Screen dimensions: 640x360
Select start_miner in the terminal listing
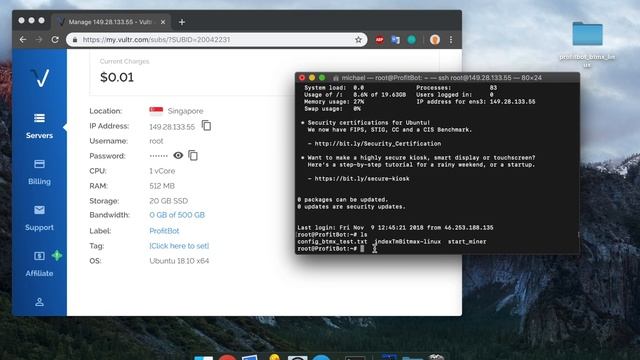point(467,242)
